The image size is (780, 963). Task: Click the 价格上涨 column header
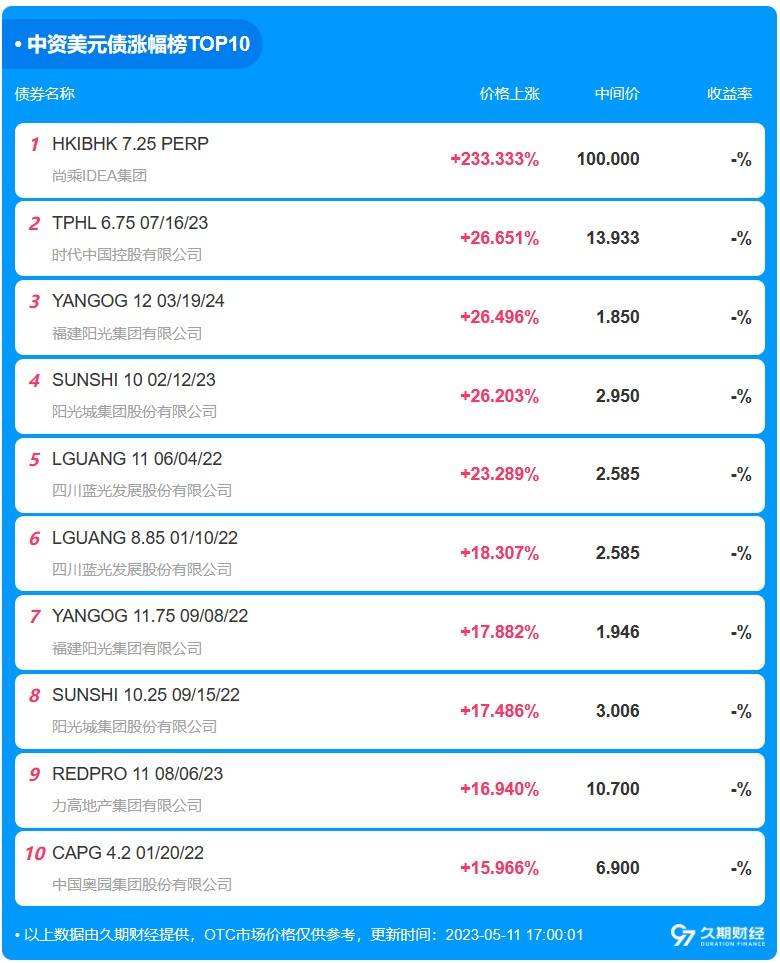pyautogui.click(x=509, y=93)
